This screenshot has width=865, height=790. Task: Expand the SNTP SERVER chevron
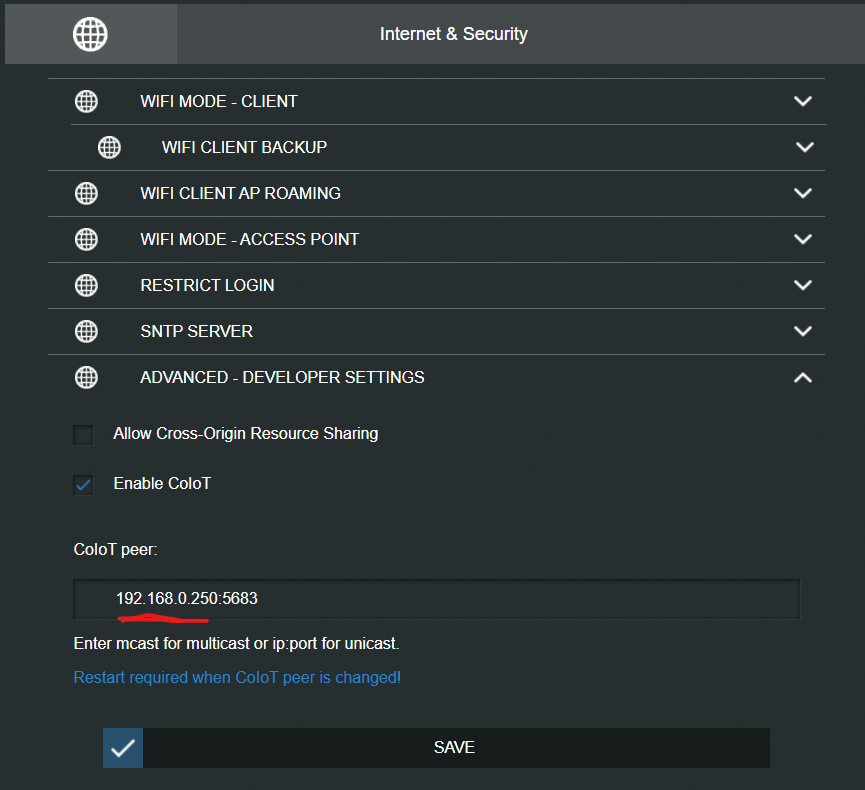click(802, 331)
